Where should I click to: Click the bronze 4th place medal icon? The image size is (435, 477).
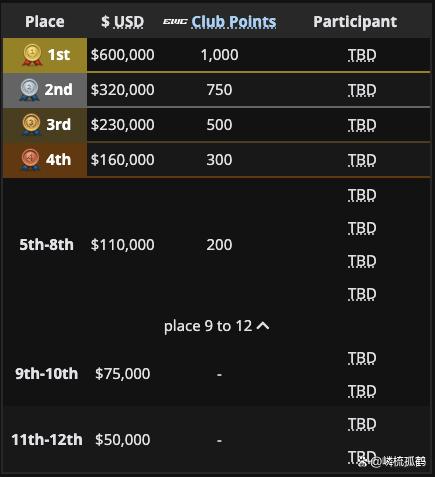tap(30, 160)
